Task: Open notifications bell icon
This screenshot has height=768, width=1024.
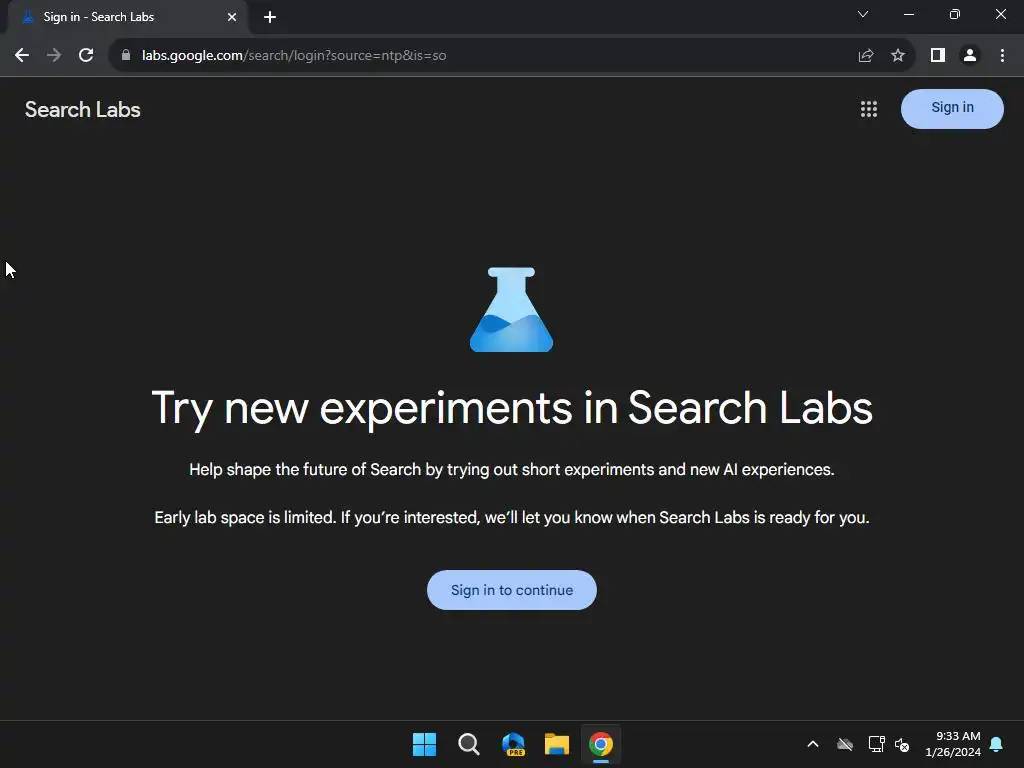Action: click(x=997, y=744)
